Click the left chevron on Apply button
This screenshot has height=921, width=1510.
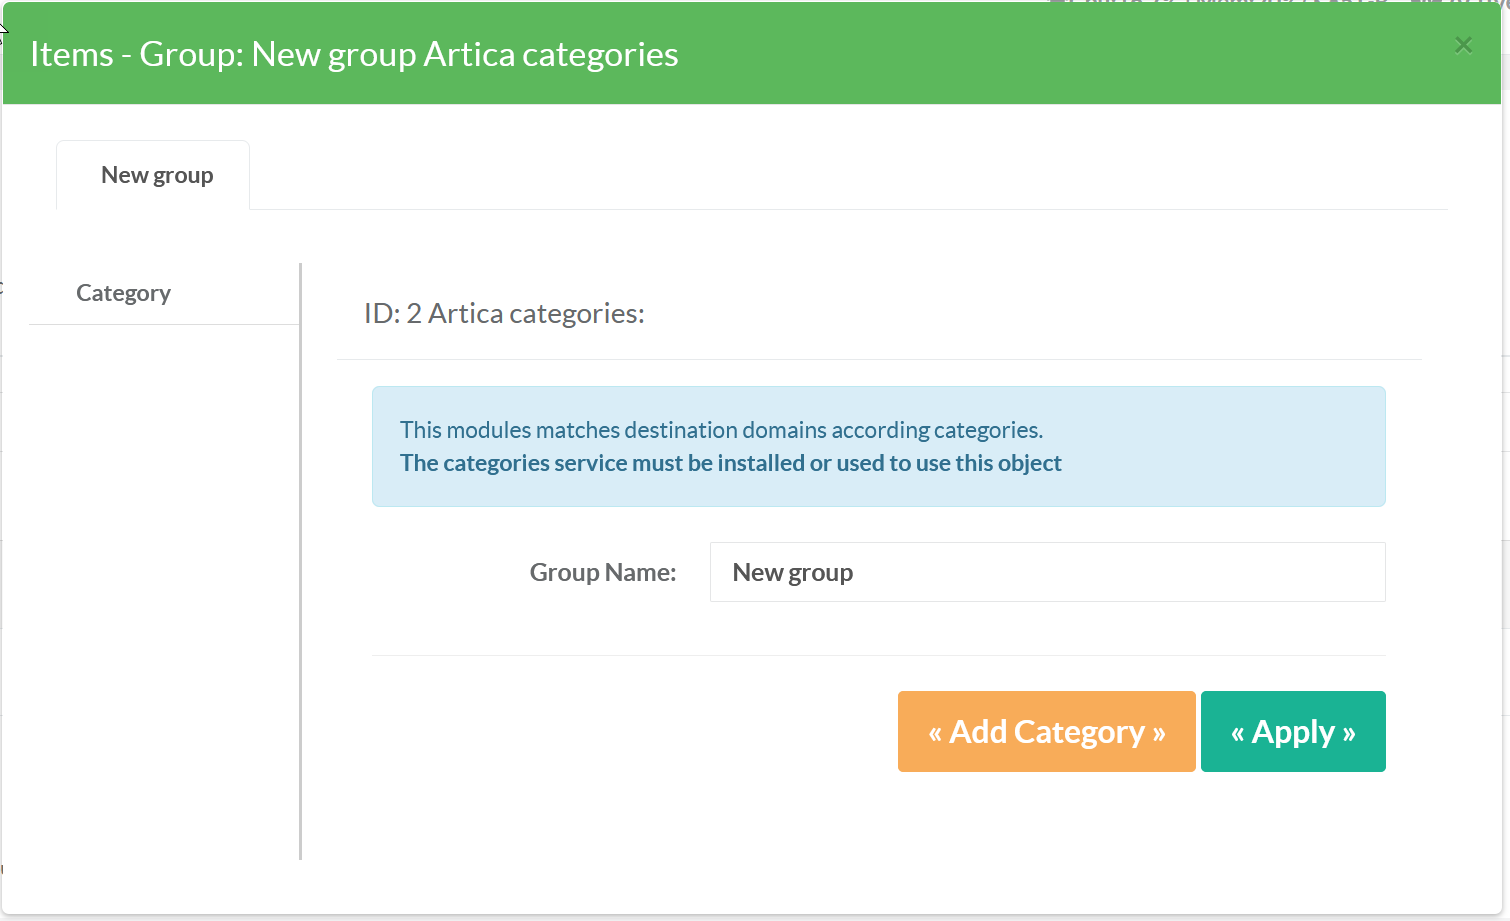[1238, 734]
